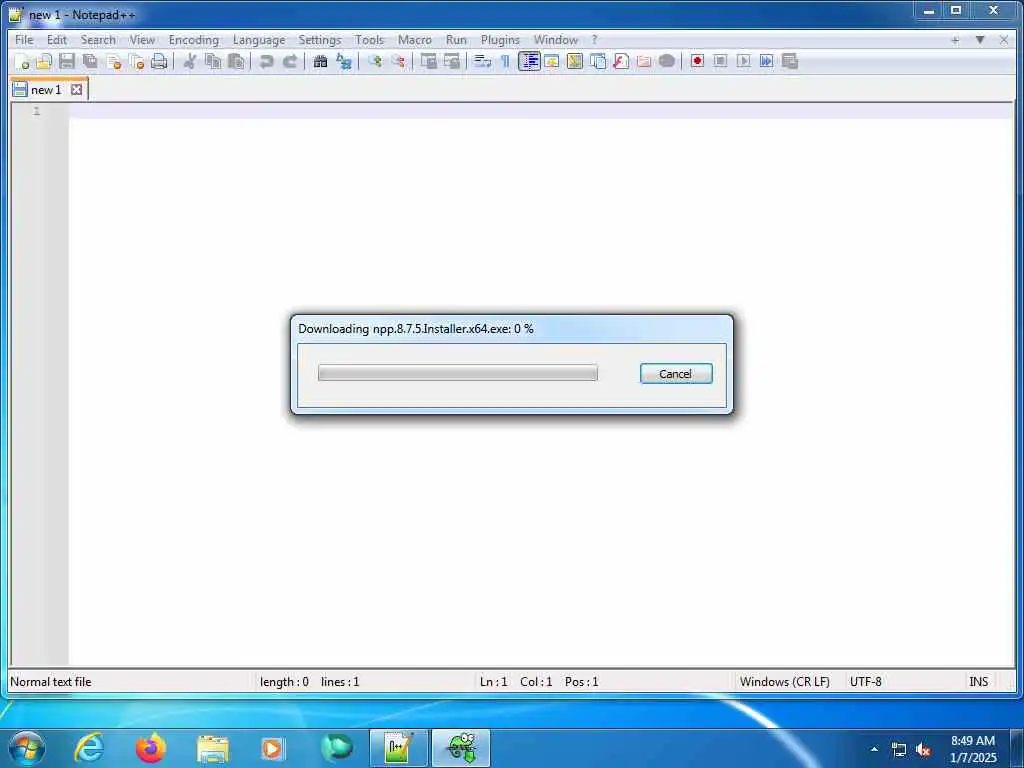The image size is (1024, 768).
Task: Open the ? help menu
Action: click(594, 40)
